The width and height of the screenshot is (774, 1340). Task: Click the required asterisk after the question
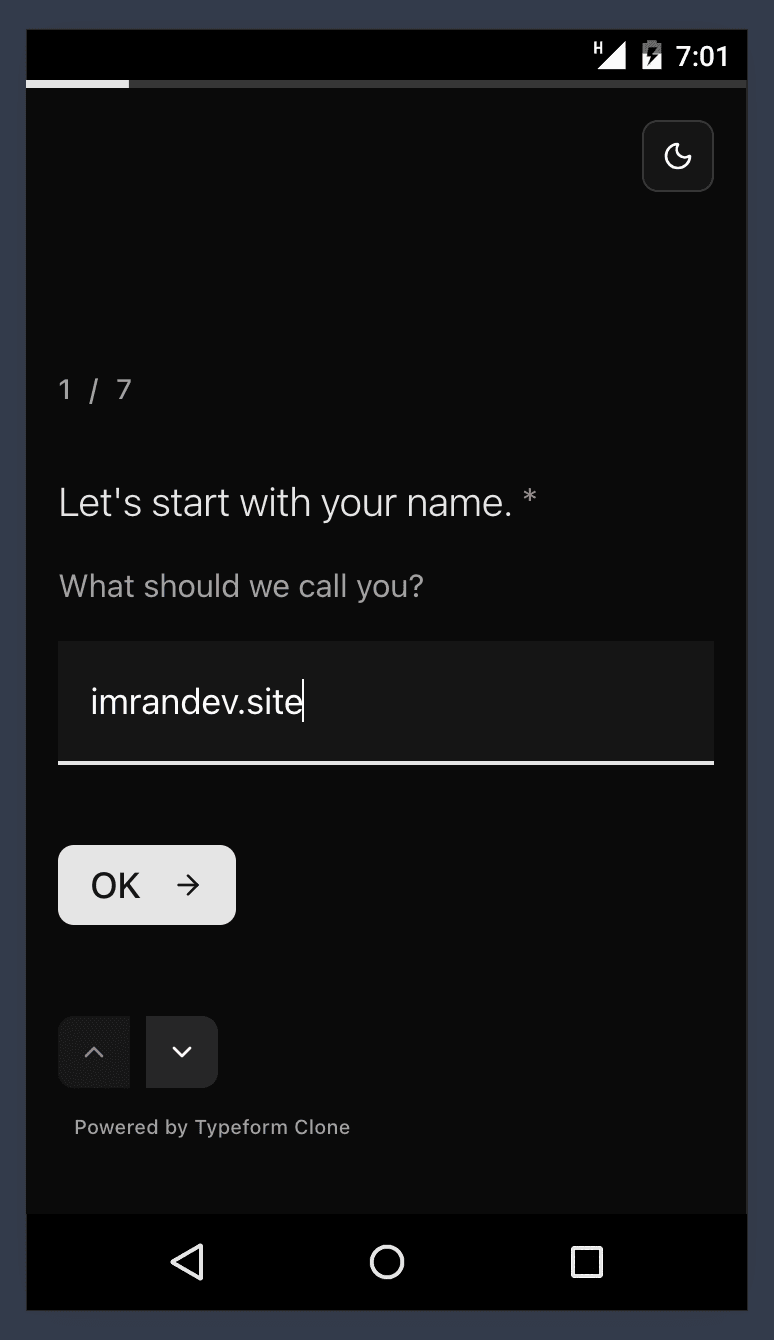pyautogui.click(x=530, y=498)
